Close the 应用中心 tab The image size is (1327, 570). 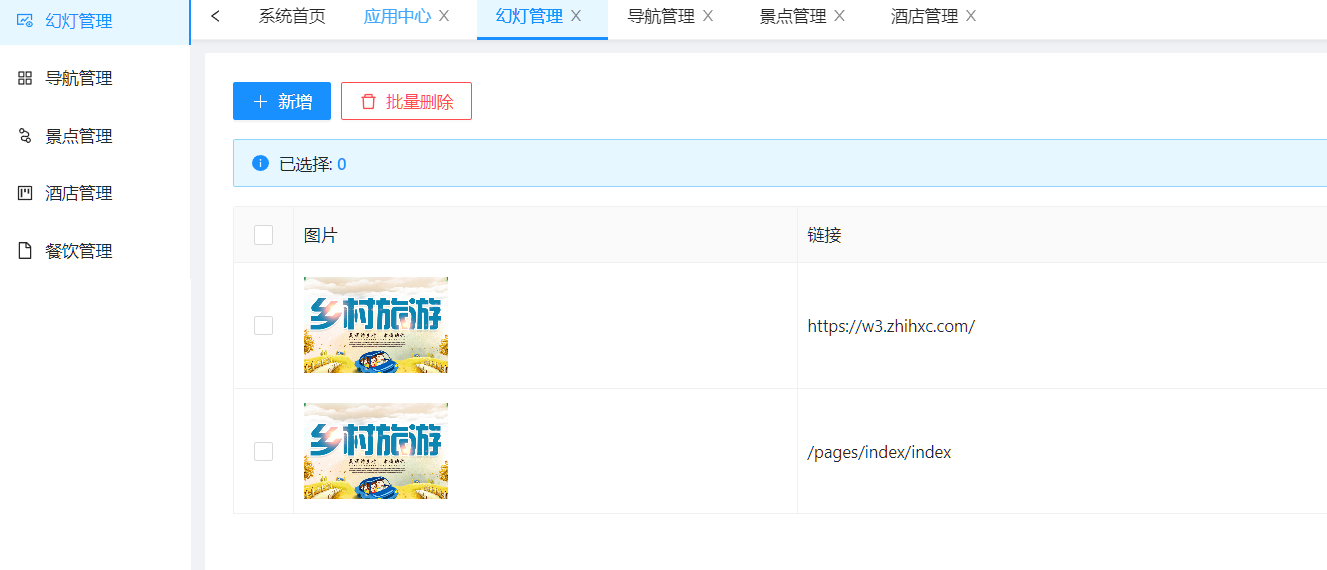tap(444, 16)
